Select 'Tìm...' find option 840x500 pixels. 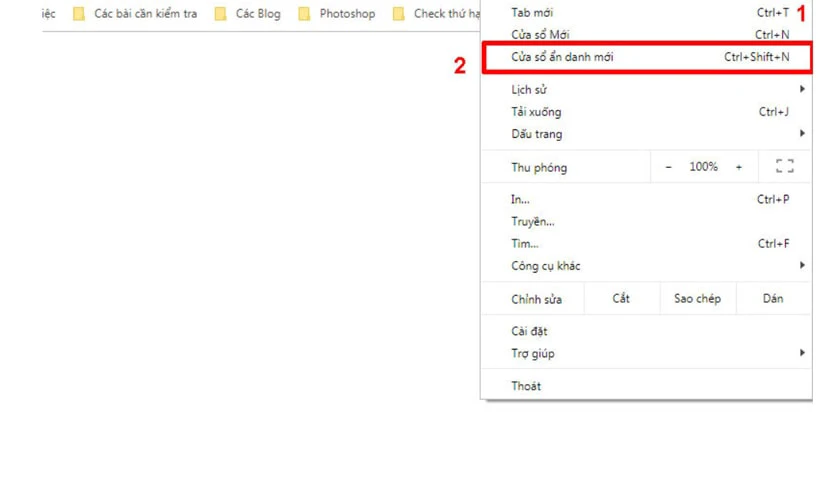(x=646, y=244)
